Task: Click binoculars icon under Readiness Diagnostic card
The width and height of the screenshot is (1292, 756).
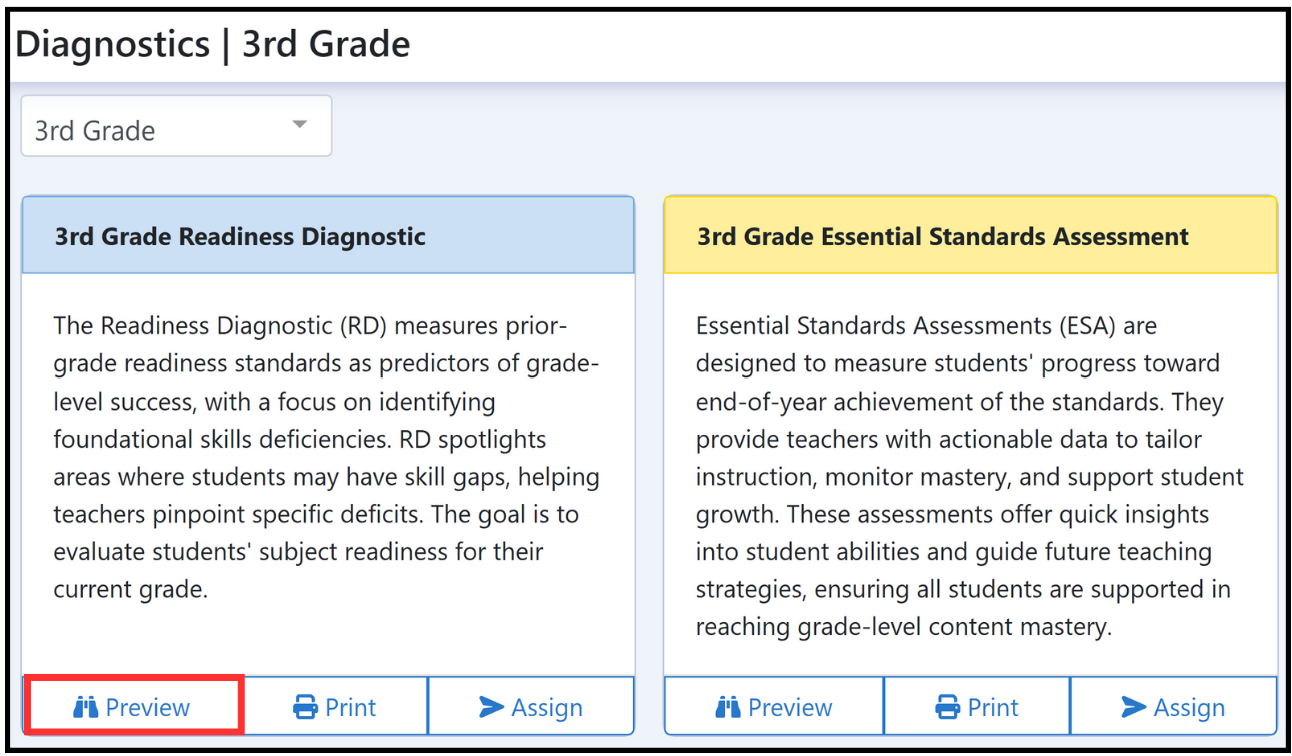Action: 86,708
